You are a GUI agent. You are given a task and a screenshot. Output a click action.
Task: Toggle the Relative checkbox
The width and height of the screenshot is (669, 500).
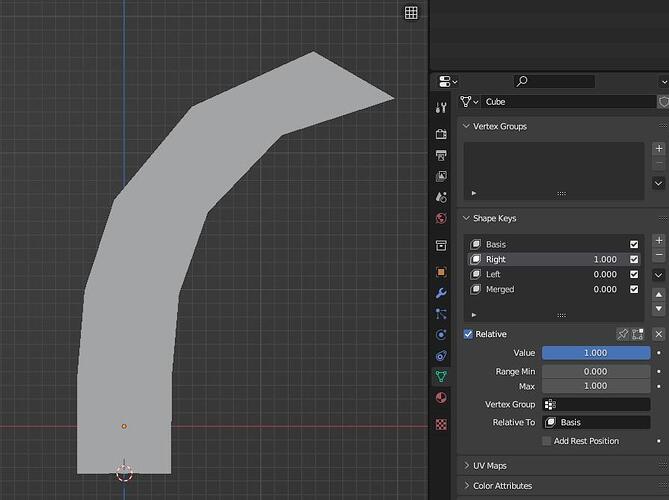[x=468, y=334]
